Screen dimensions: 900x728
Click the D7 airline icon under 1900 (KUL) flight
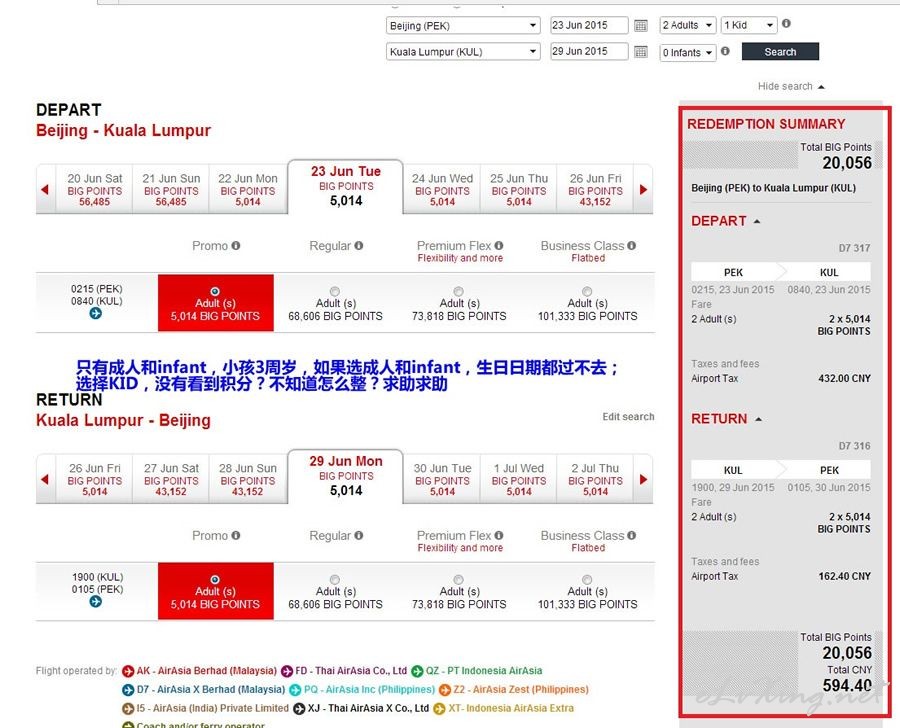pos(96,602)
